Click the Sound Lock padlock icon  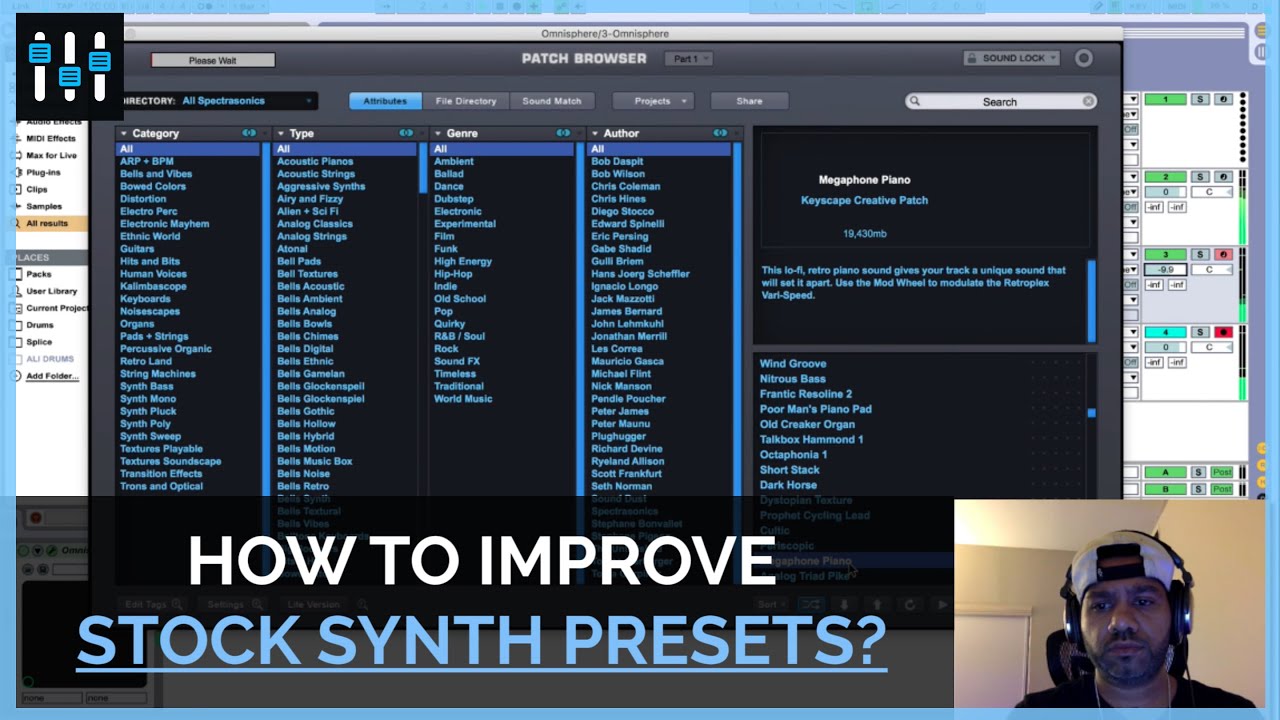973,58
